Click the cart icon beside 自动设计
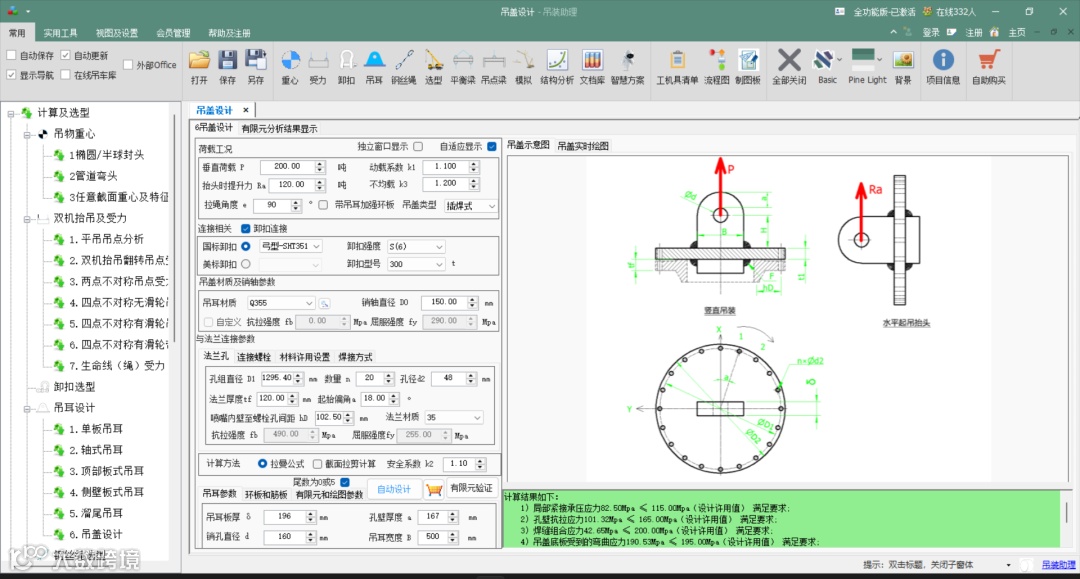 tap(434, 489)
